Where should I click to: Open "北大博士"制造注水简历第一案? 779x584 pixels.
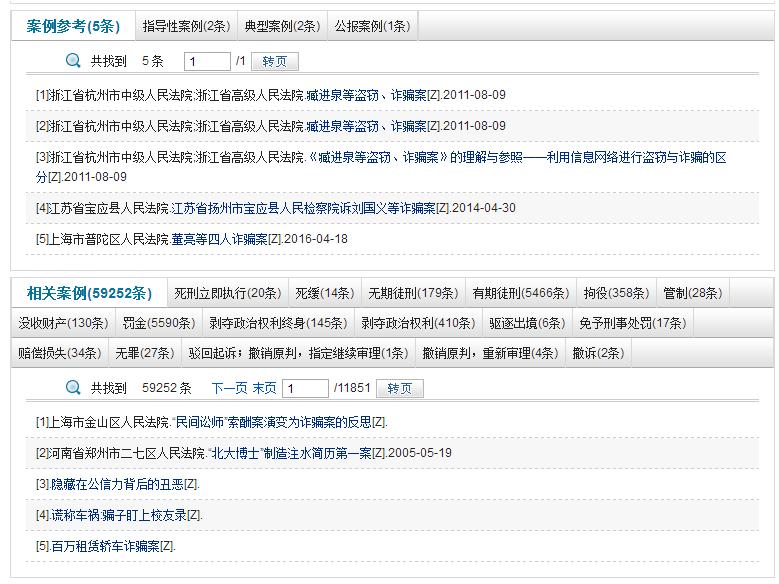(x=290, y=453)
